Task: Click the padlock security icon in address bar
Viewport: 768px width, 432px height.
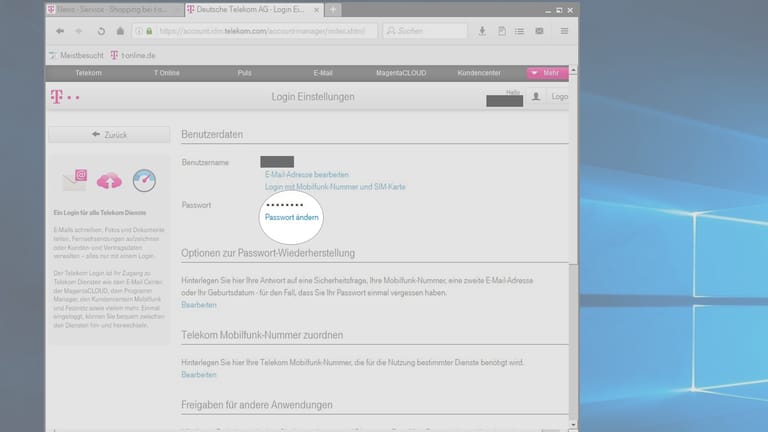Action: click(149, 31)
